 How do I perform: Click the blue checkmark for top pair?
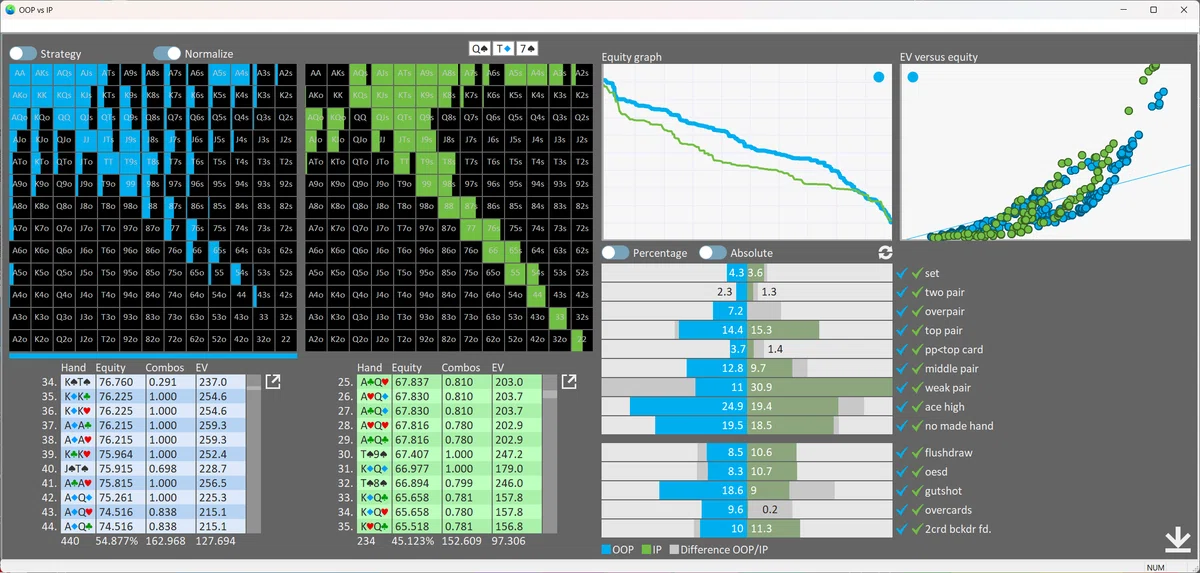click(903, 331)
